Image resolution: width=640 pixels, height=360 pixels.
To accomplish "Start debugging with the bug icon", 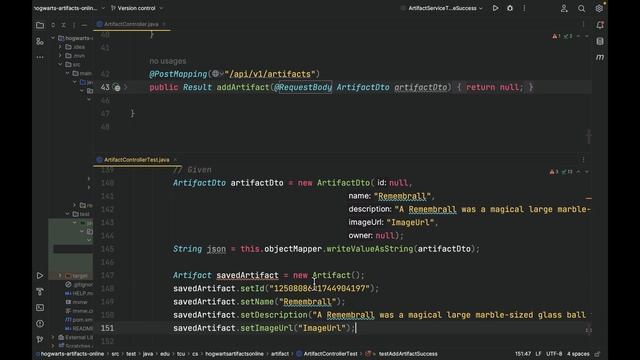I will (x=510, y=8).
